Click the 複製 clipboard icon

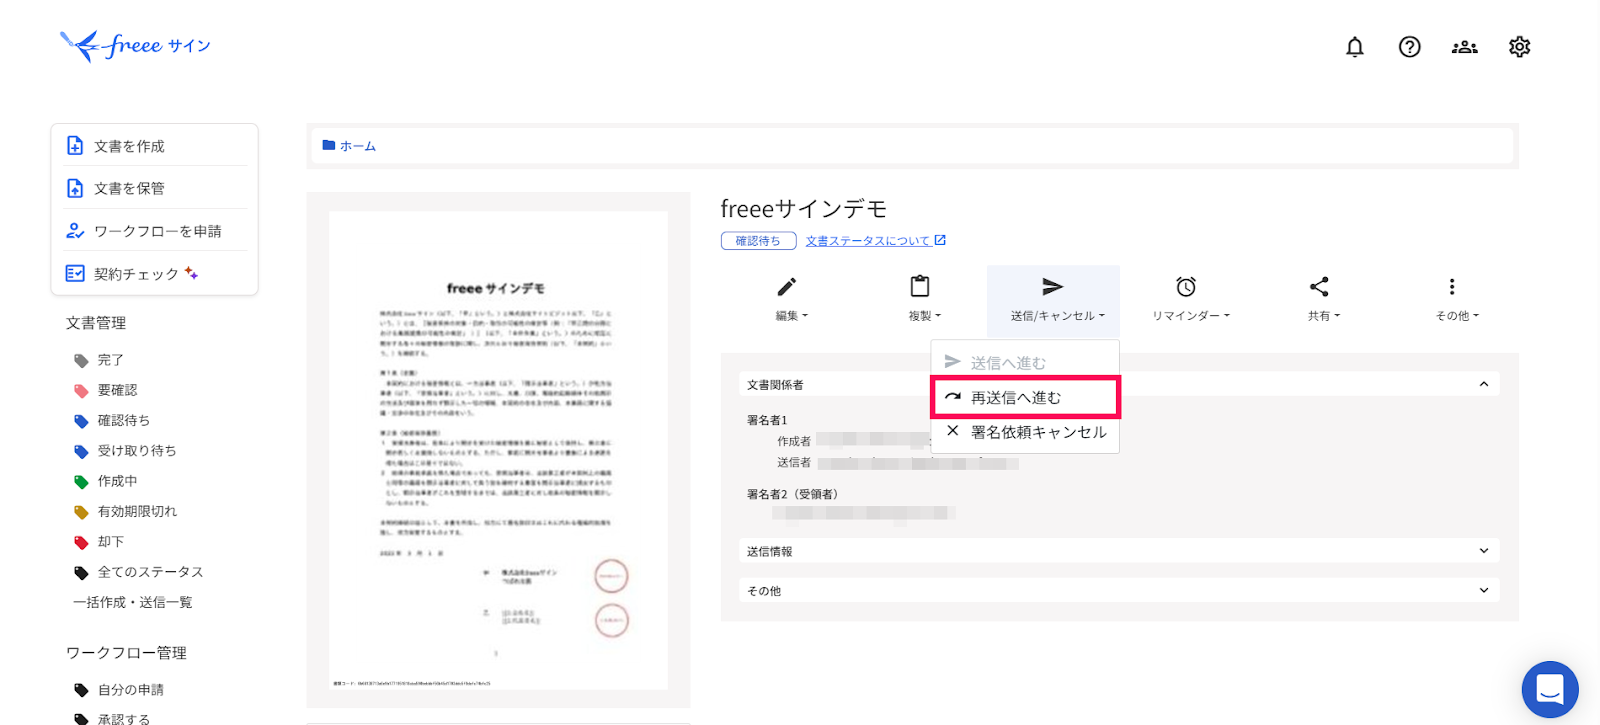(x=920, y=287)
